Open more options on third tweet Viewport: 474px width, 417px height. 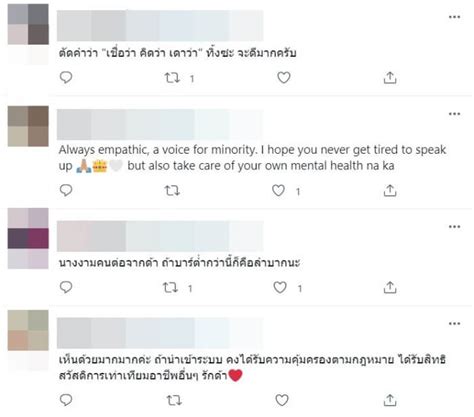click(454, 227)
